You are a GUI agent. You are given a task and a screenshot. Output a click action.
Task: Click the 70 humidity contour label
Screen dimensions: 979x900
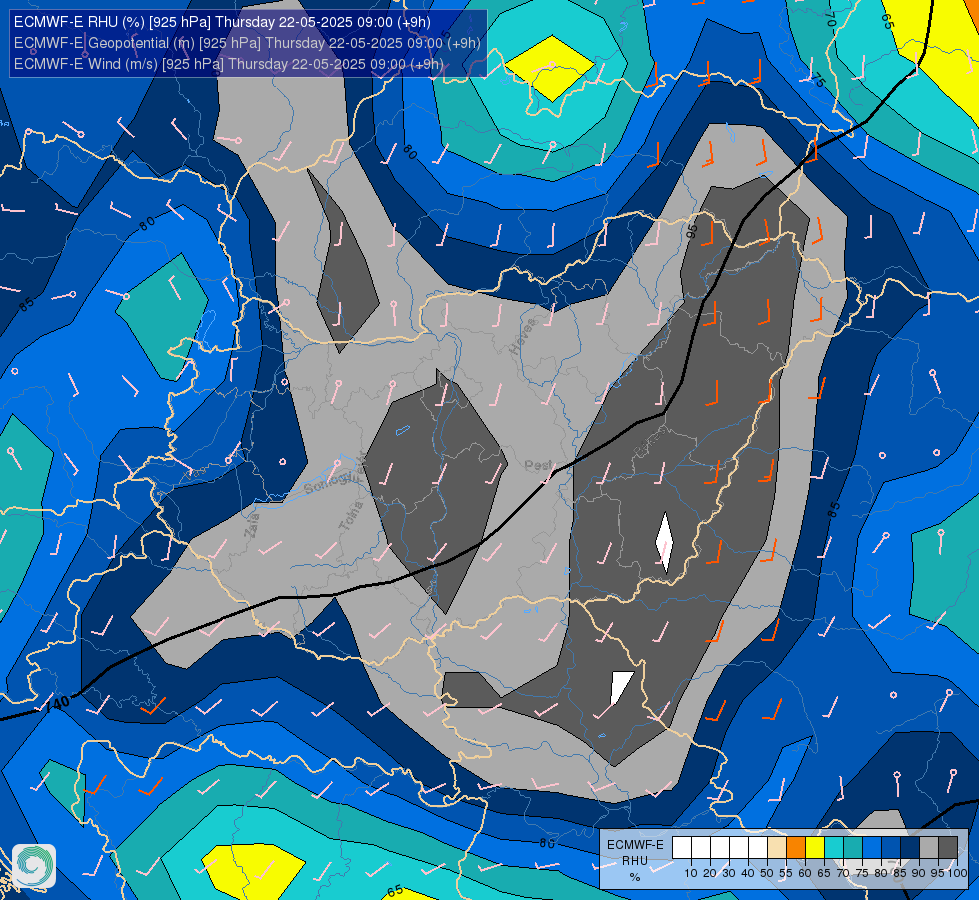coord(830,19)
